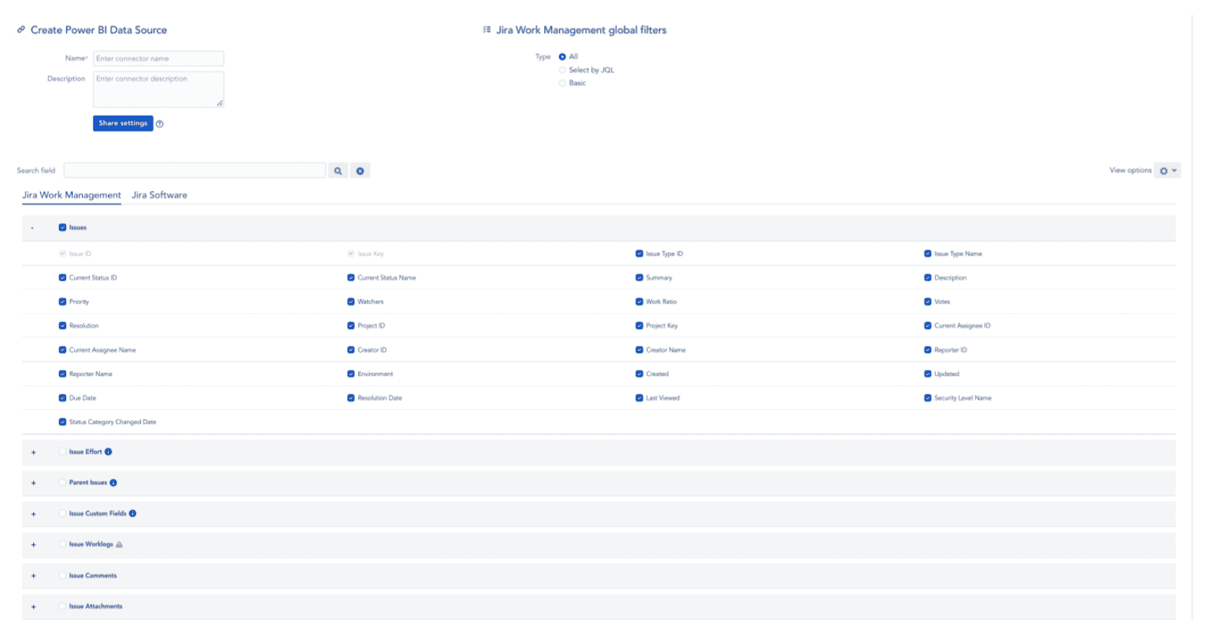Uncheck the Current Status Name checkbox
Viewport: 1206px width, 631px height.
pos(351,278)
